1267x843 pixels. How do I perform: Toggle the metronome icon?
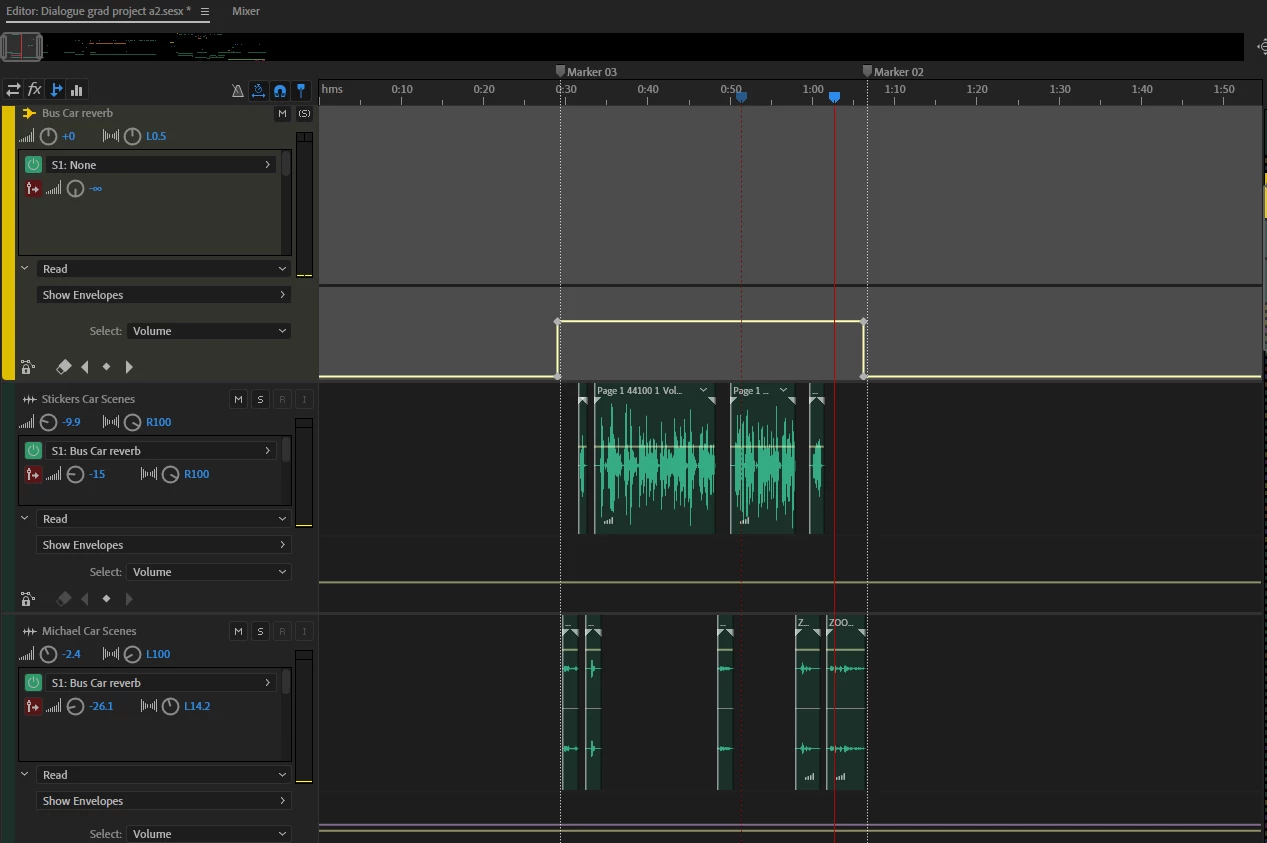[237, 90]
